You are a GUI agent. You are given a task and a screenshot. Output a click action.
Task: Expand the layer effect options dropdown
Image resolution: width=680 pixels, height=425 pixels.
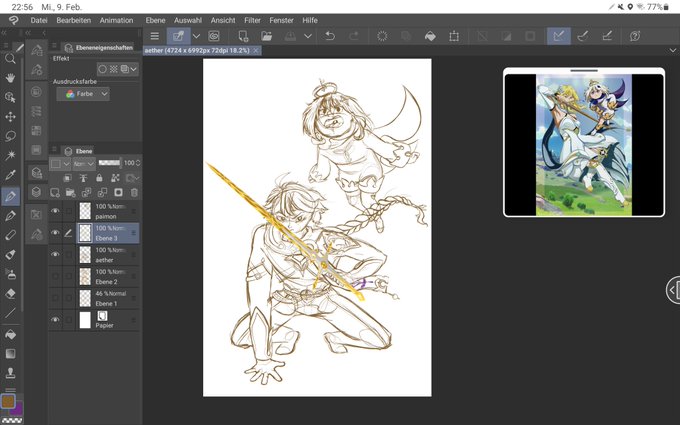tap(134, 69)
